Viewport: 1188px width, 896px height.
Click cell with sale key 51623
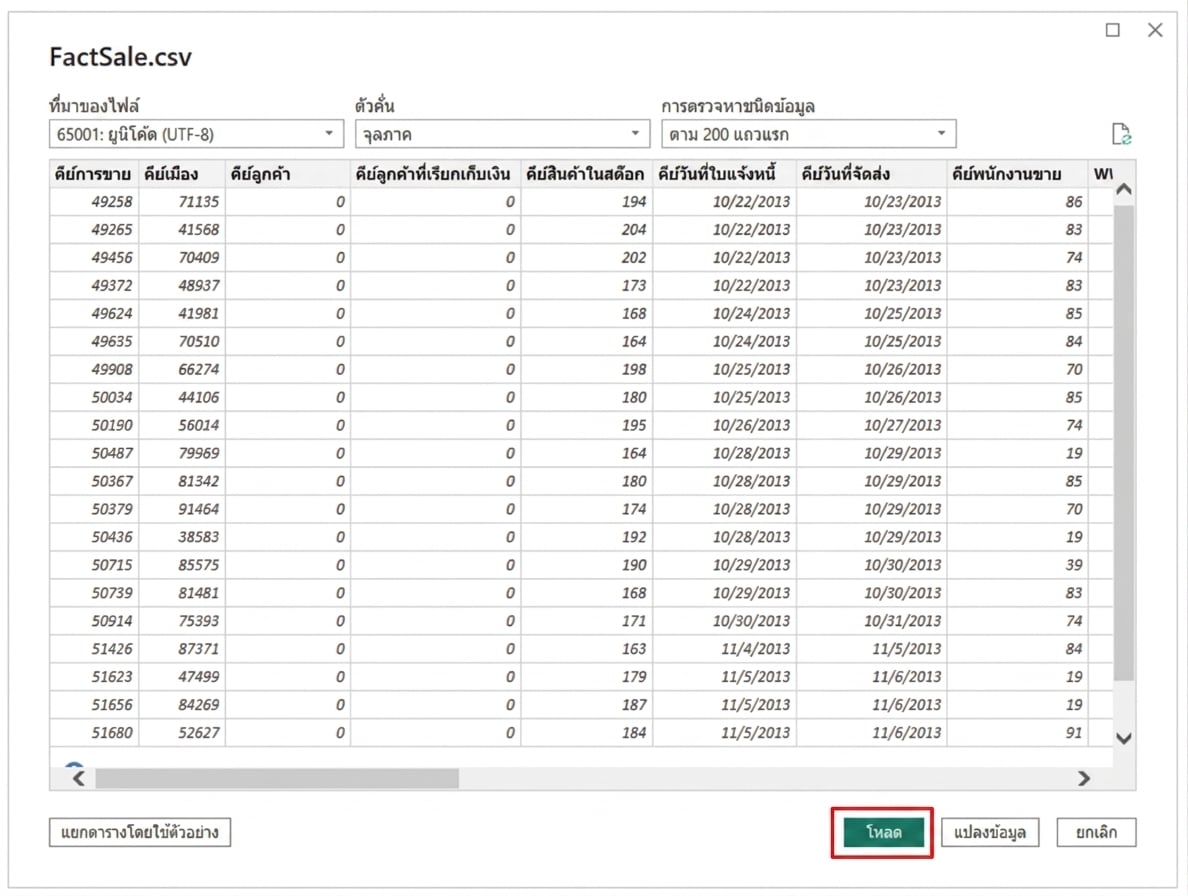pyautogui.click(x=94, y=677)
